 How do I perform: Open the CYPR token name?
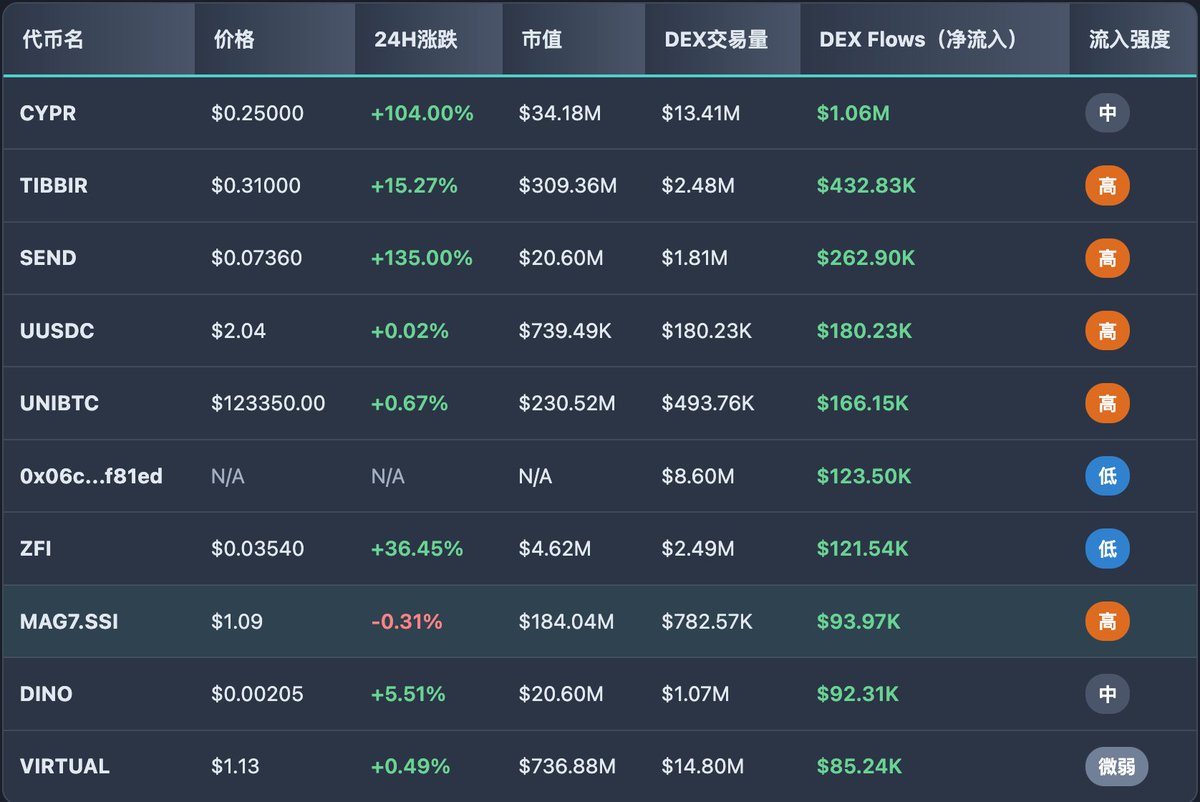tap(48, 113)
